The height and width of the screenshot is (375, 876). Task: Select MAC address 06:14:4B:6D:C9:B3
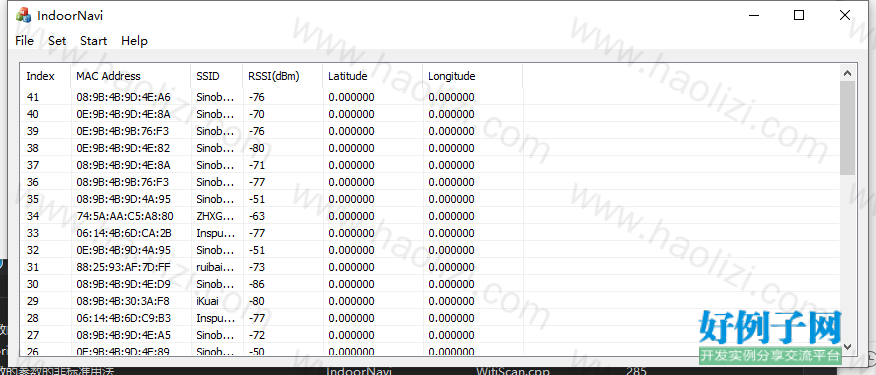click(123, 318)
